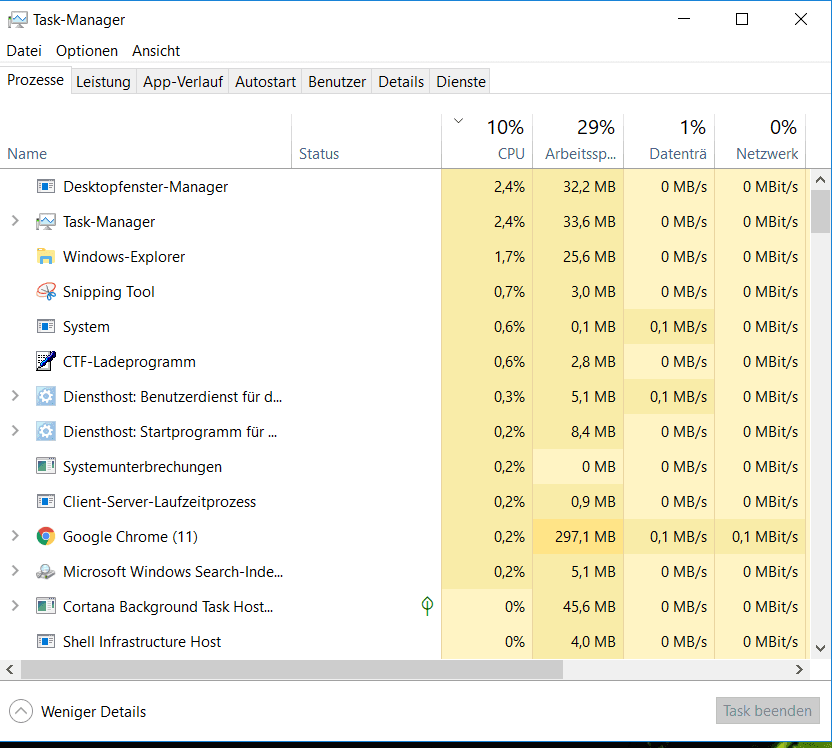Screen dimensions: 832x748
Task: Expand the Diensthost: Startprogramm group
Action: 15,431
